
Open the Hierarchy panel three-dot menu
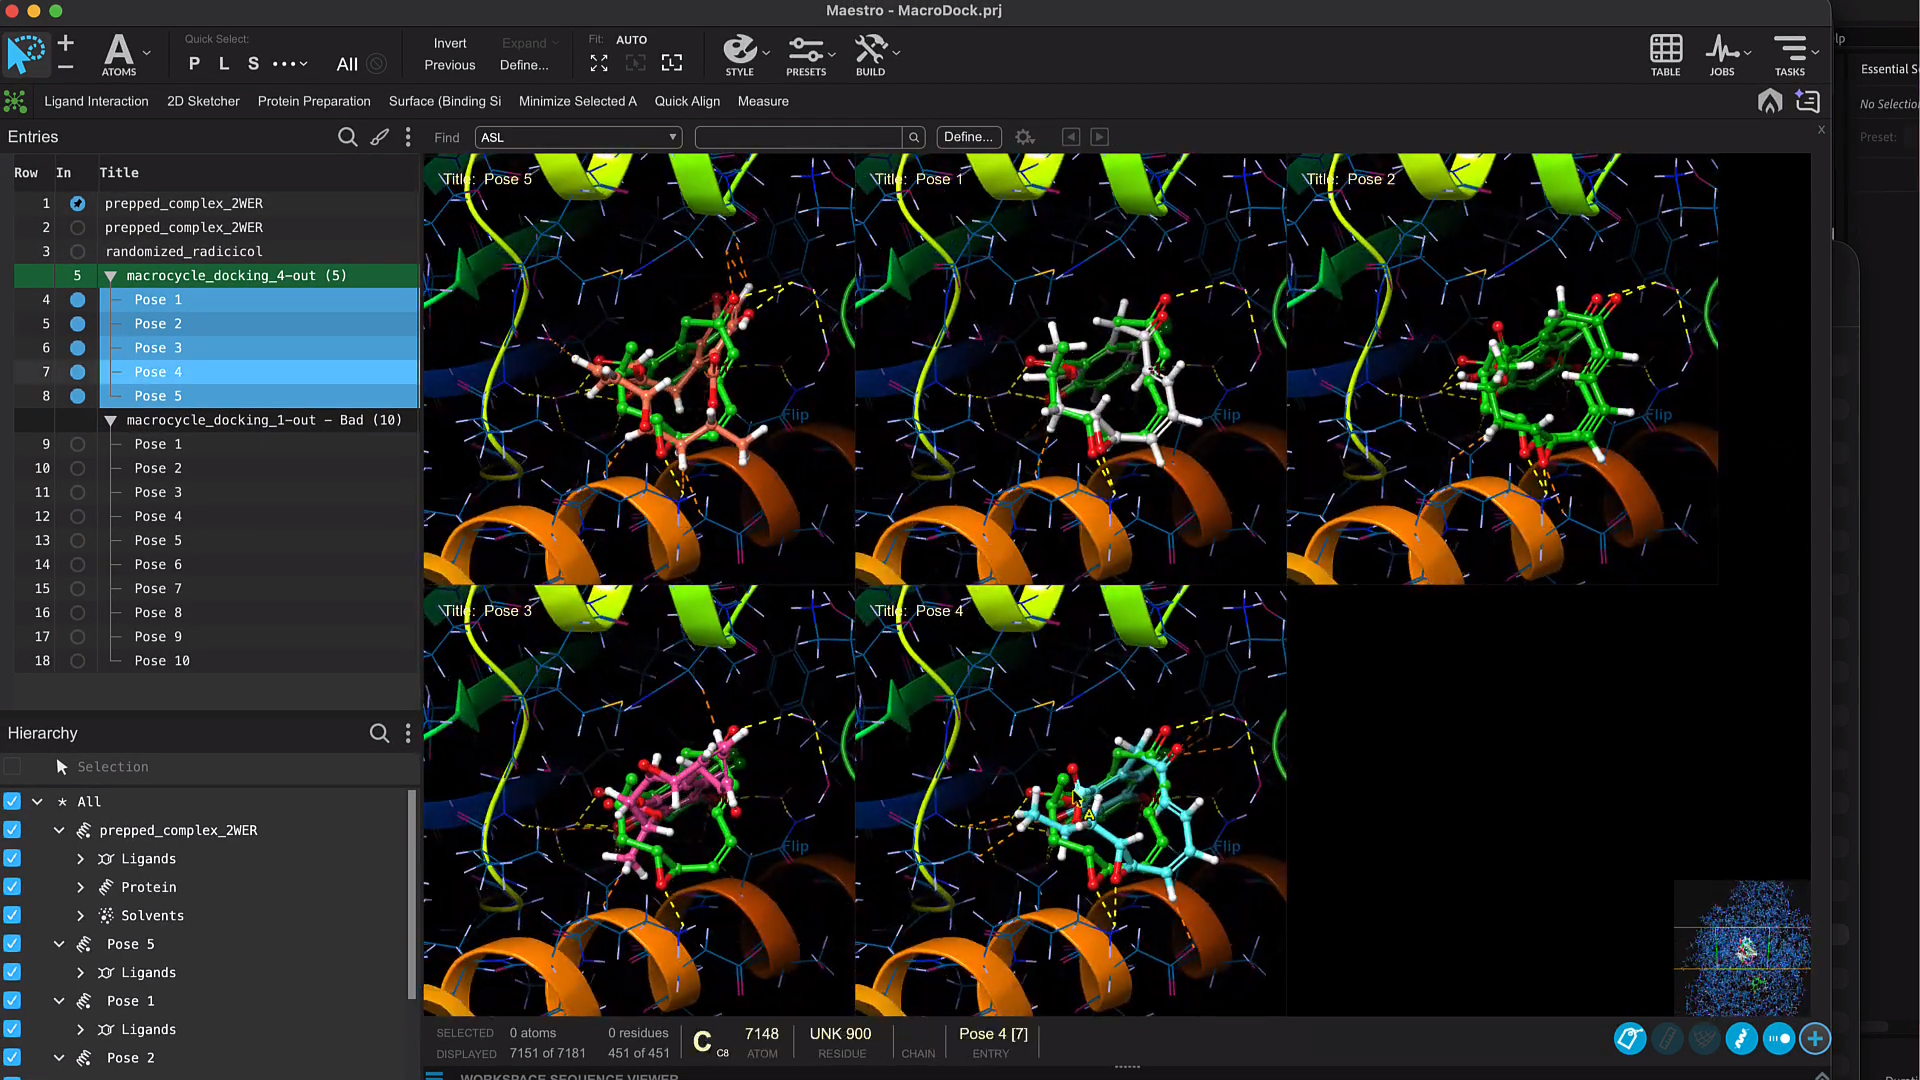(408, 733)
